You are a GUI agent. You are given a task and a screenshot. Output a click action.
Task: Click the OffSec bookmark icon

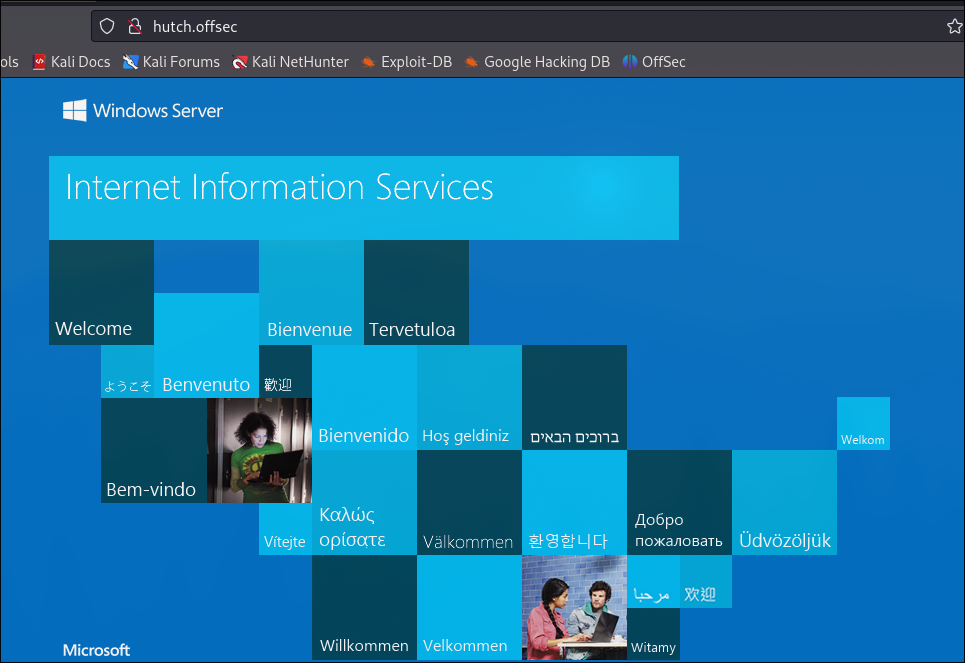[x=628, y=61]
